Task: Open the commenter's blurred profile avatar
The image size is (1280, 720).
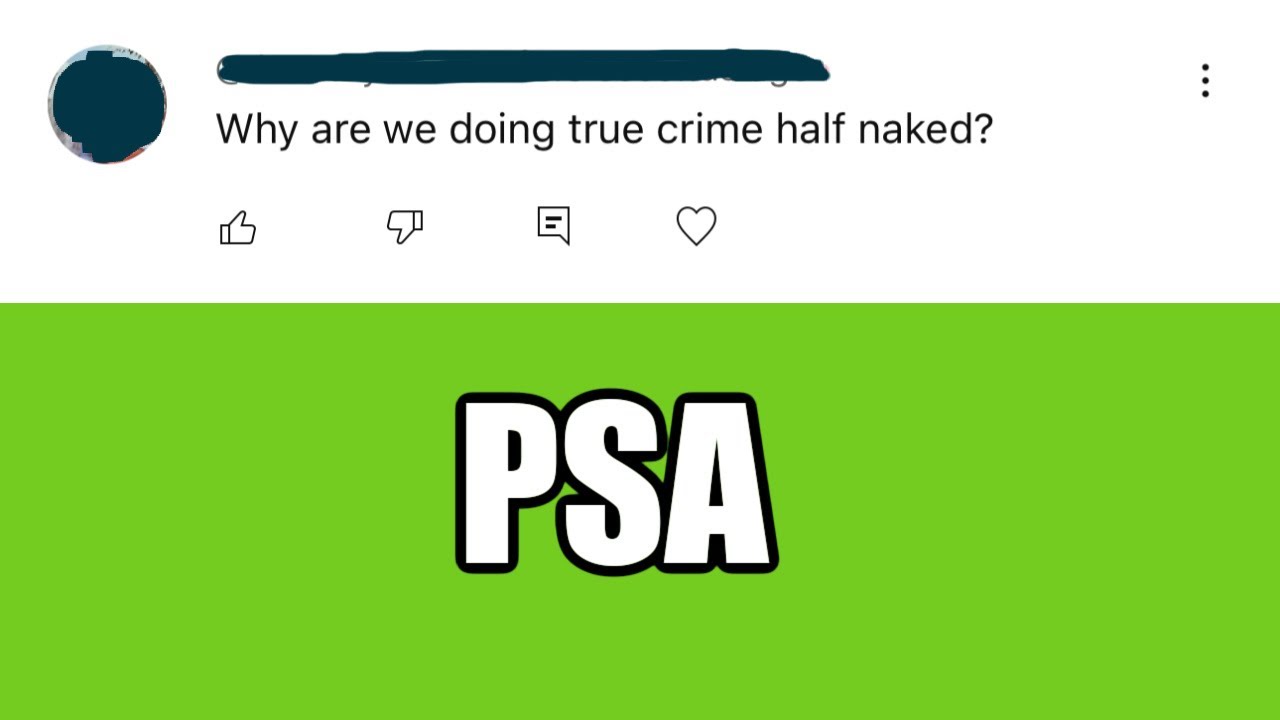Action: (107, 104)
